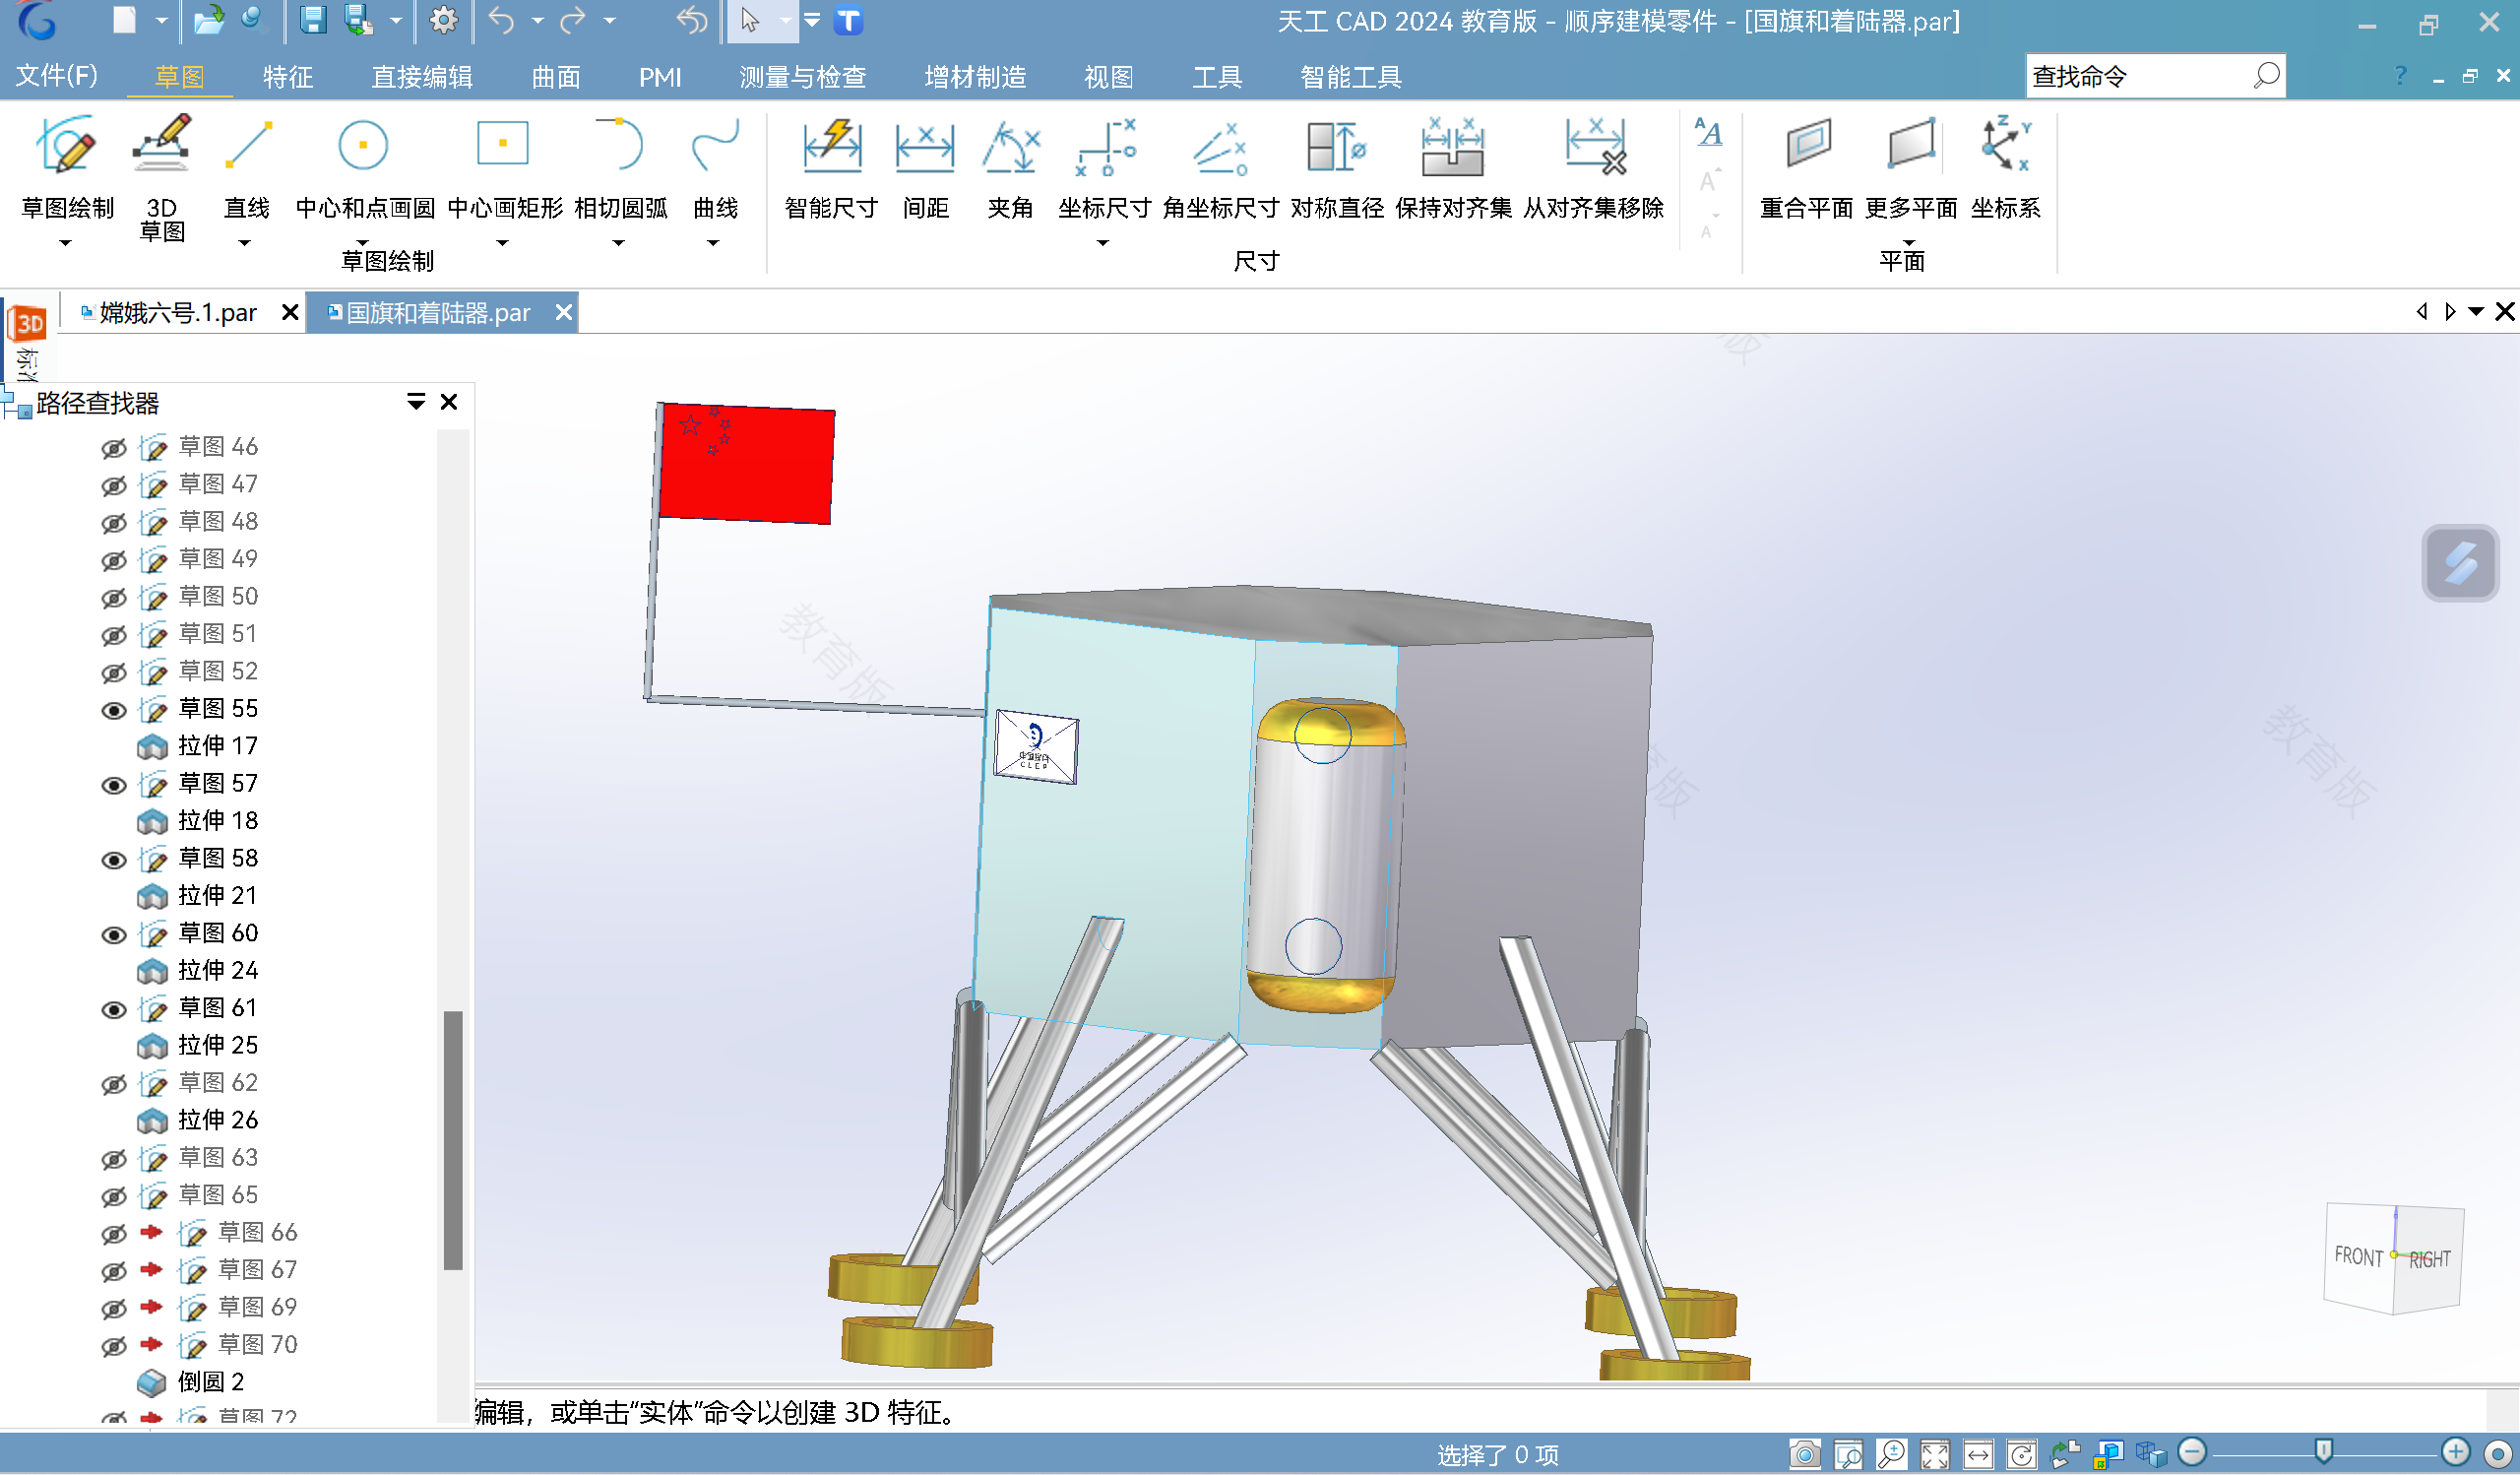
Task: Select the 直线 line tool
Action: [x=247, y=166]
